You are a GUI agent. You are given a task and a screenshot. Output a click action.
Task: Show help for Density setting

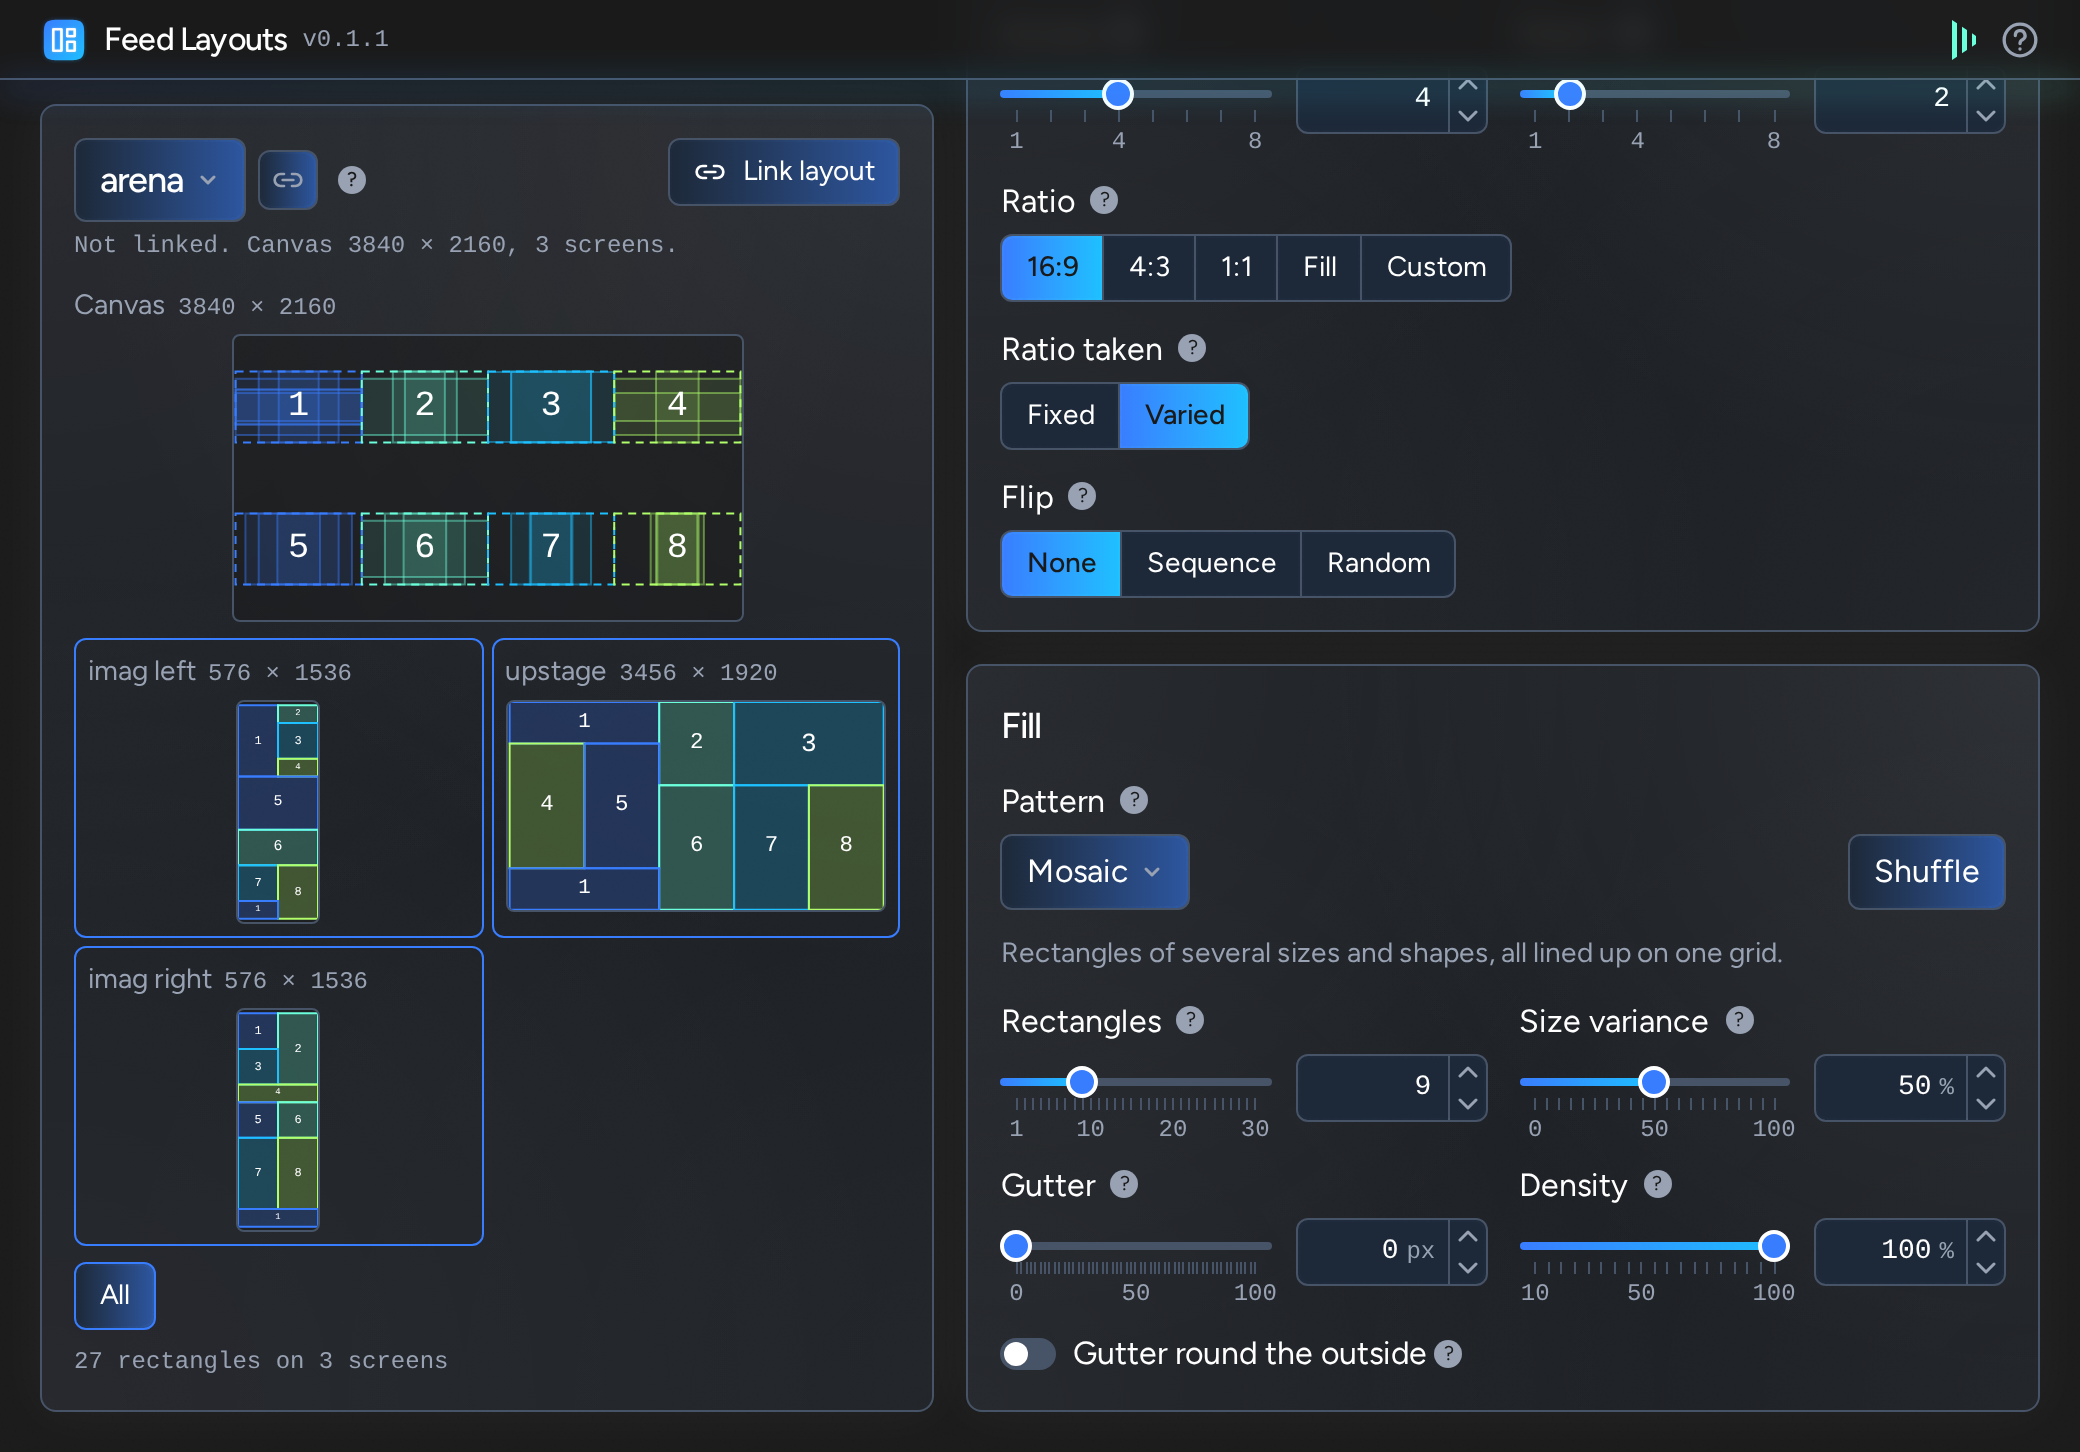tap(1658, 1184)
